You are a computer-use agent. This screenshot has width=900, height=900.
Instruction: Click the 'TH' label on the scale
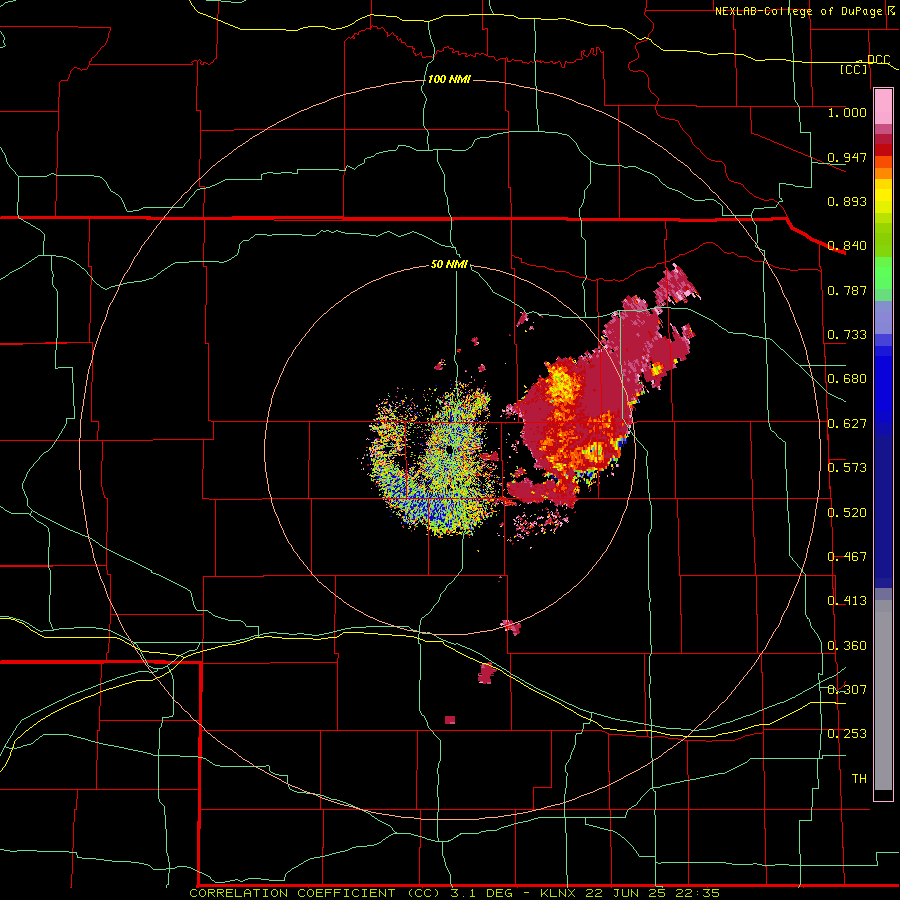tap(859, 779)
